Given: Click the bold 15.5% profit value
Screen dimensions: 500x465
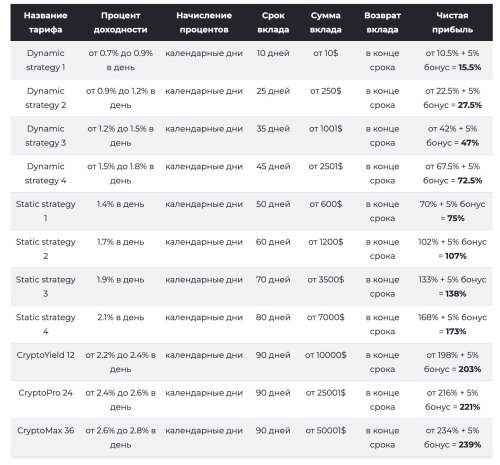Looking at the screenshot, I should tap(470, 67).
